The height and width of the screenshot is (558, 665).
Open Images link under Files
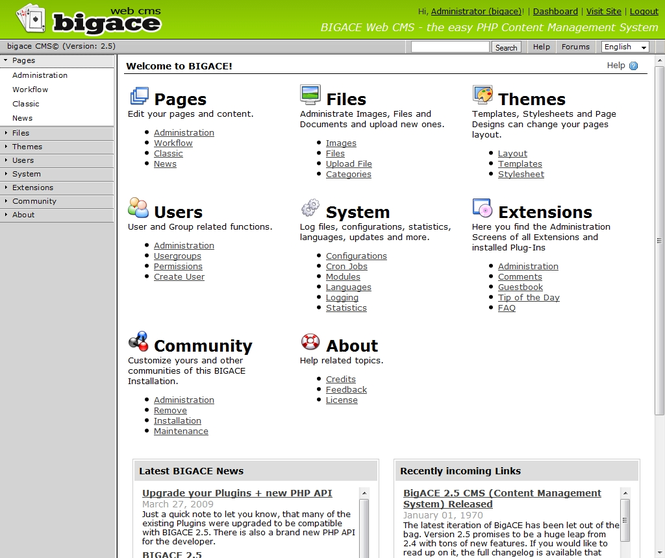pyautogui.click(x=341, y=143)
